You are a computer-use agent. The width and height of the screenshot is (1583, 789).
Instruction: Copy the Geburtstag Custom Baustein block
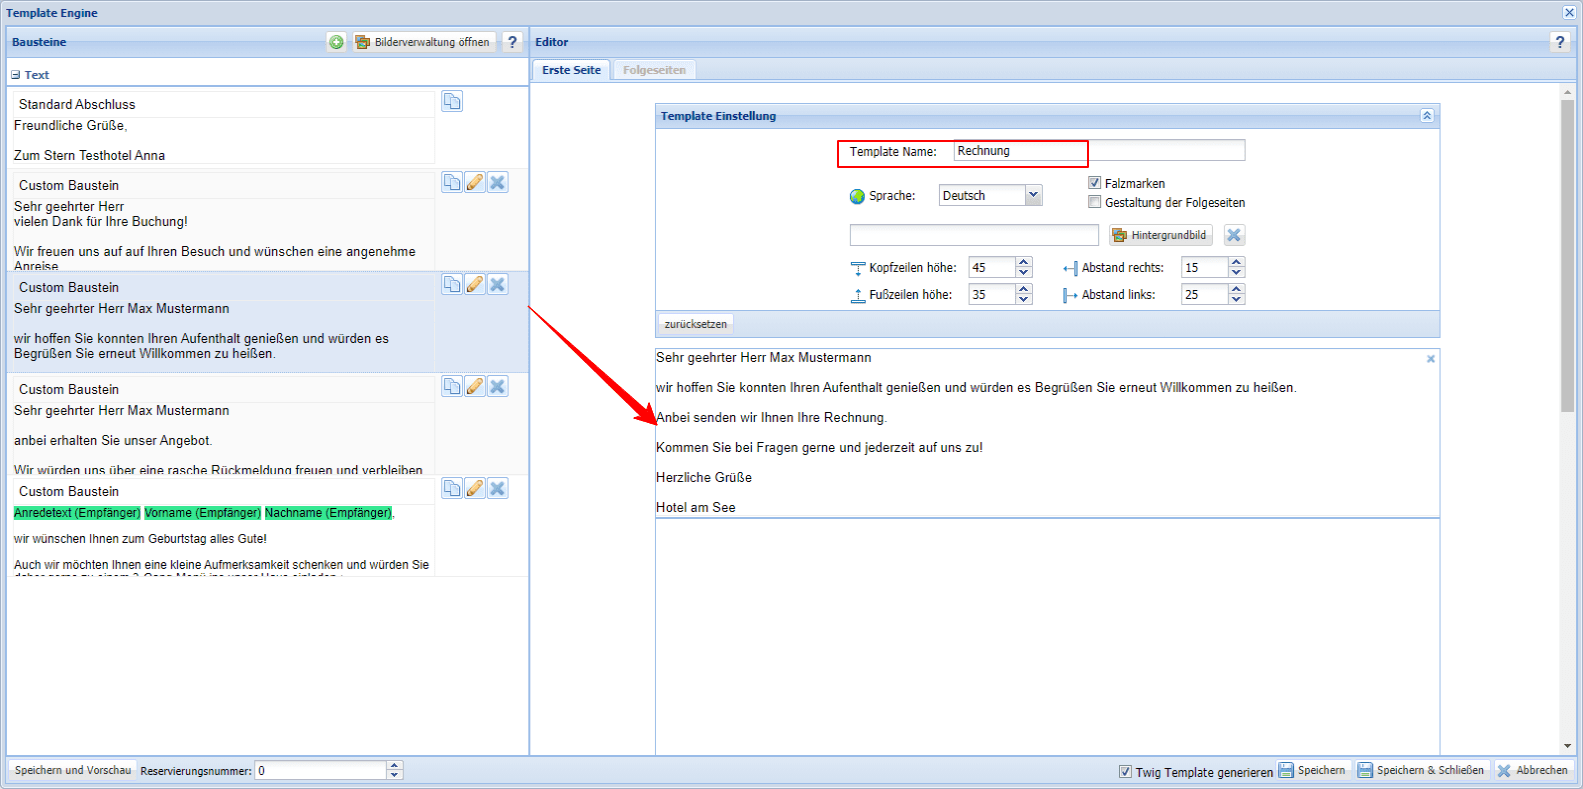(452, 488)
